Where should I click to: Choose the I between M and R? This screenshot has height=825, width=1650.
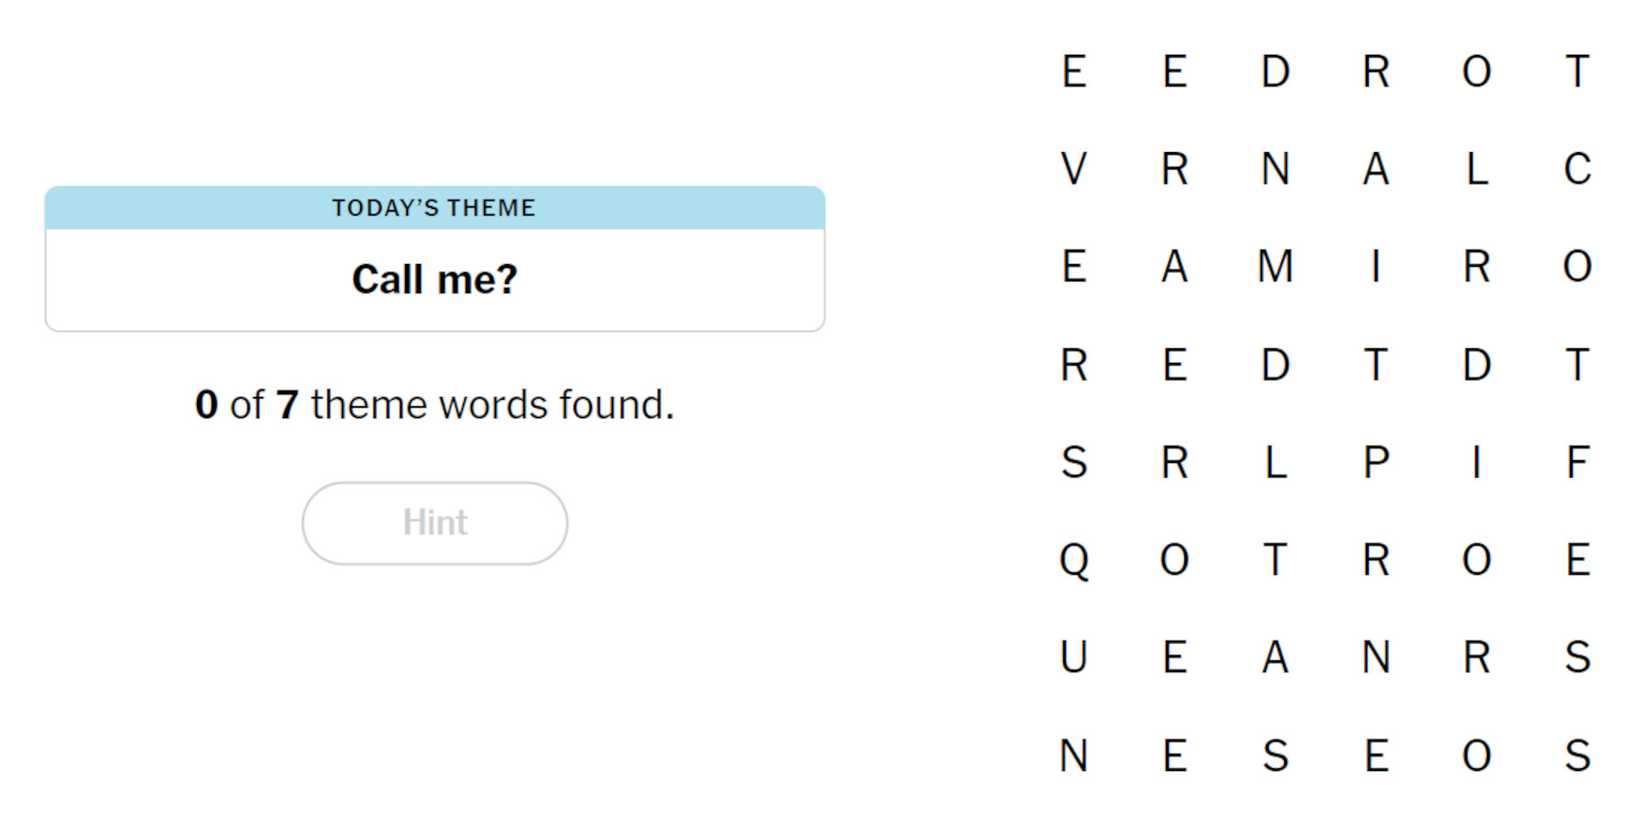click(1376, 267)
